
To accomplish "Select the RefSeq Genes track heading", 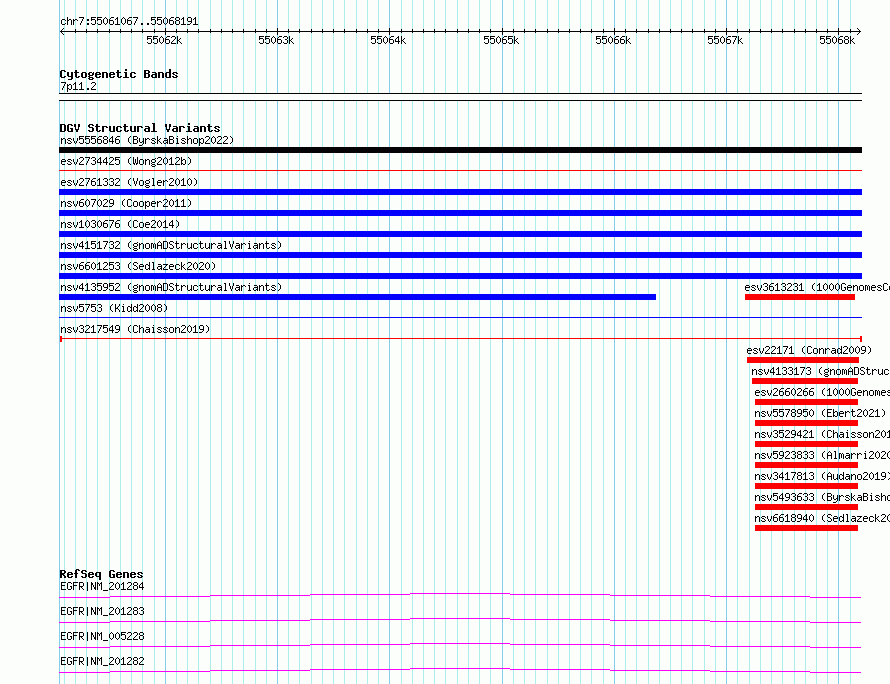I will pyautogui.click(x=101, y=574).
